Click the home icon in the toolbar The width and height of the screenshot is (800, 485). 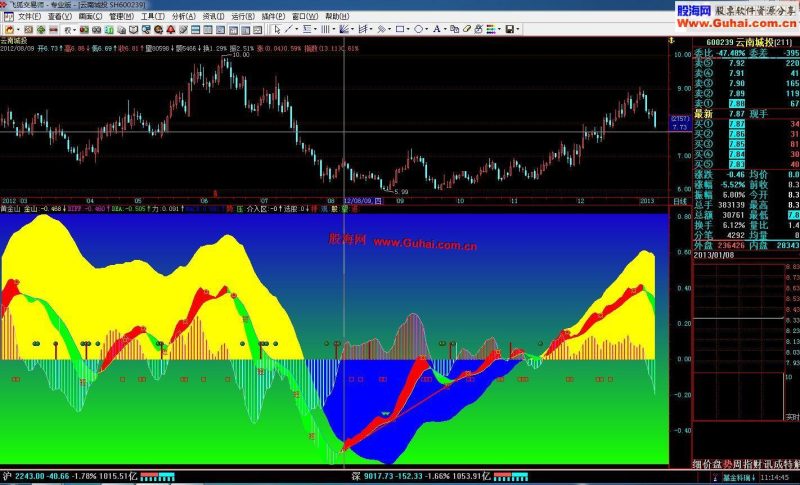tap(9, 30)
